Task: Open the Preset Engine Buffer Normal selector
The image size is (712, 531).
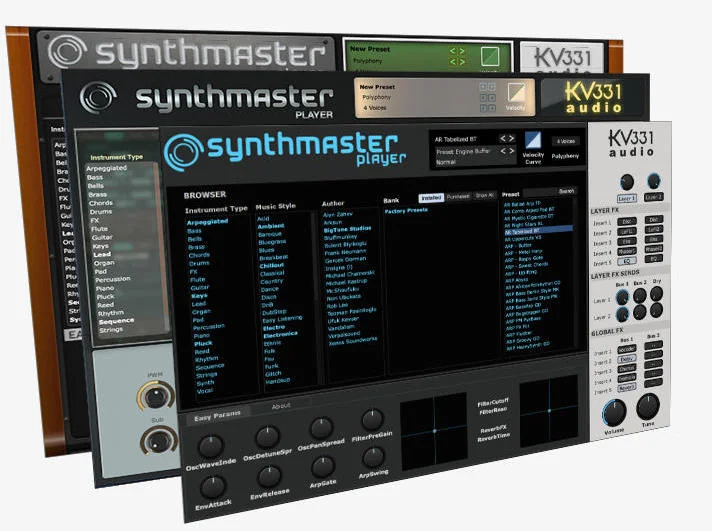Action: (466, 157)
